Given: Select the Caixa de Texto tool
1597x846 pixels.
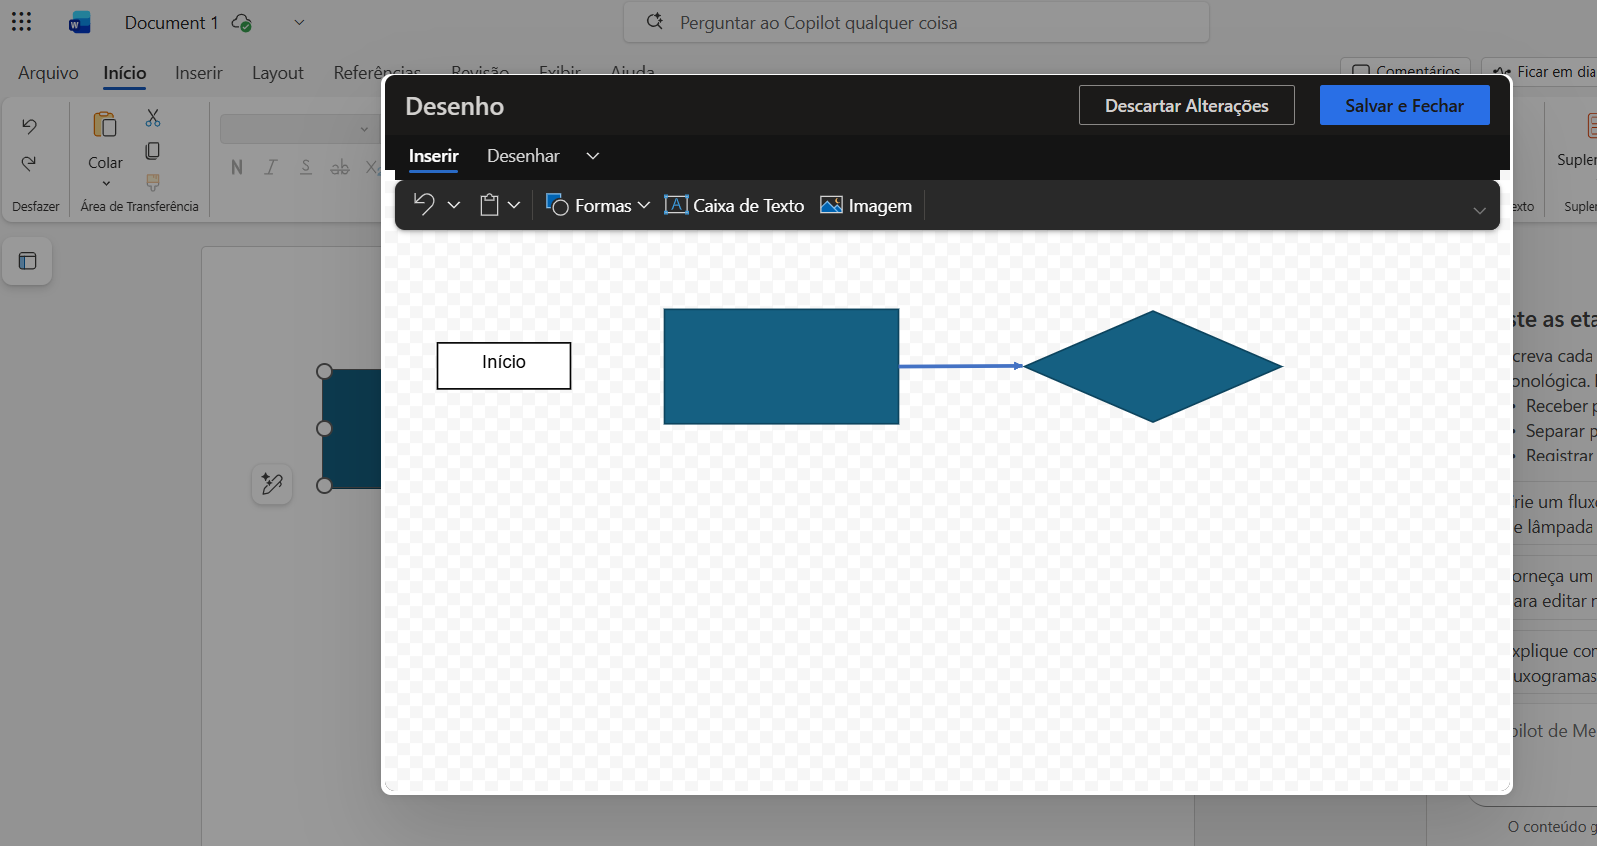Looking at the screenshot, I should pos(735,205).
